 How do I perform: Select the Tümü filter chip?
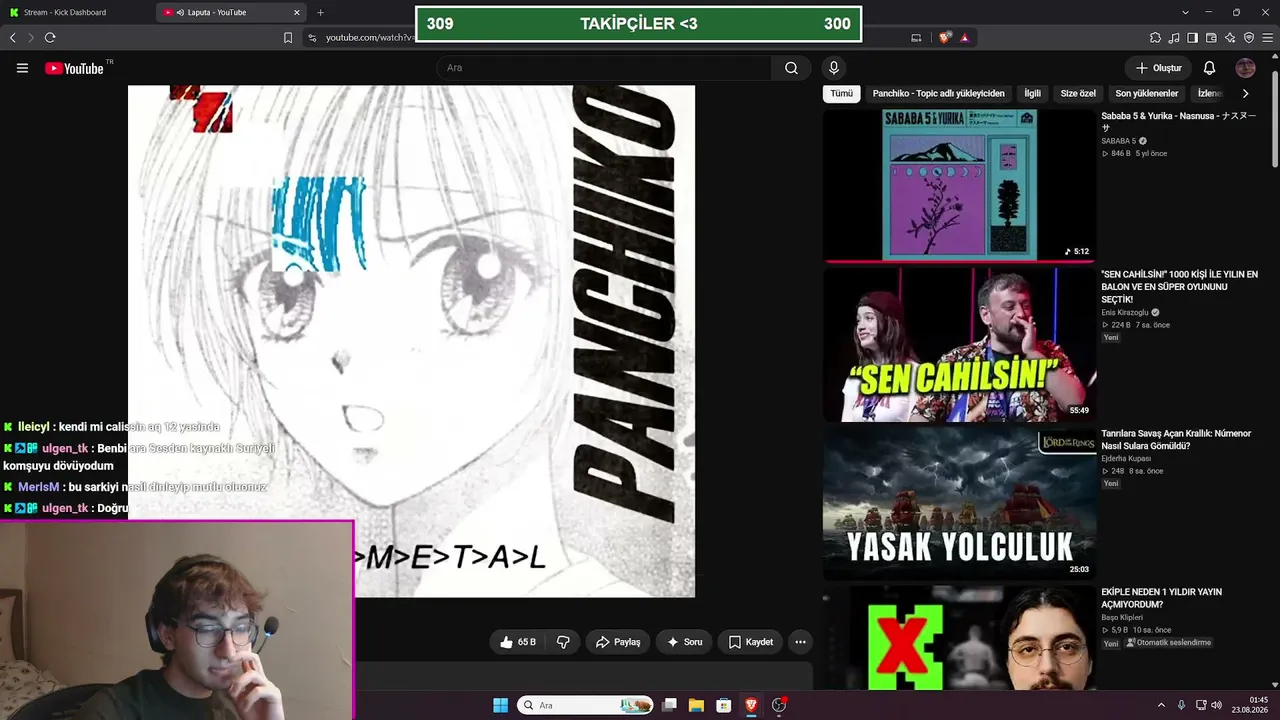[x=842, y=93]
